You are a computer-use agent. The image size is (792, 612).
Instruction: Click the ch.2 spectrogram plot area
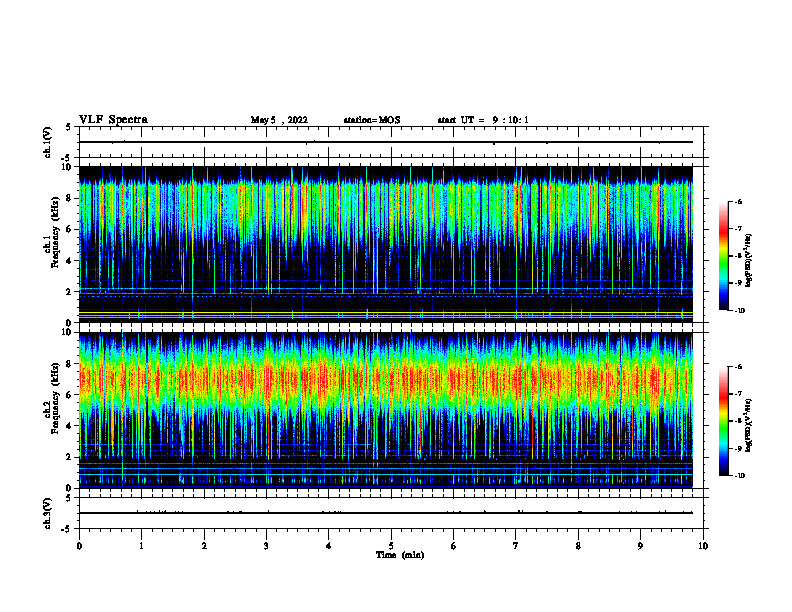[385, 410]
